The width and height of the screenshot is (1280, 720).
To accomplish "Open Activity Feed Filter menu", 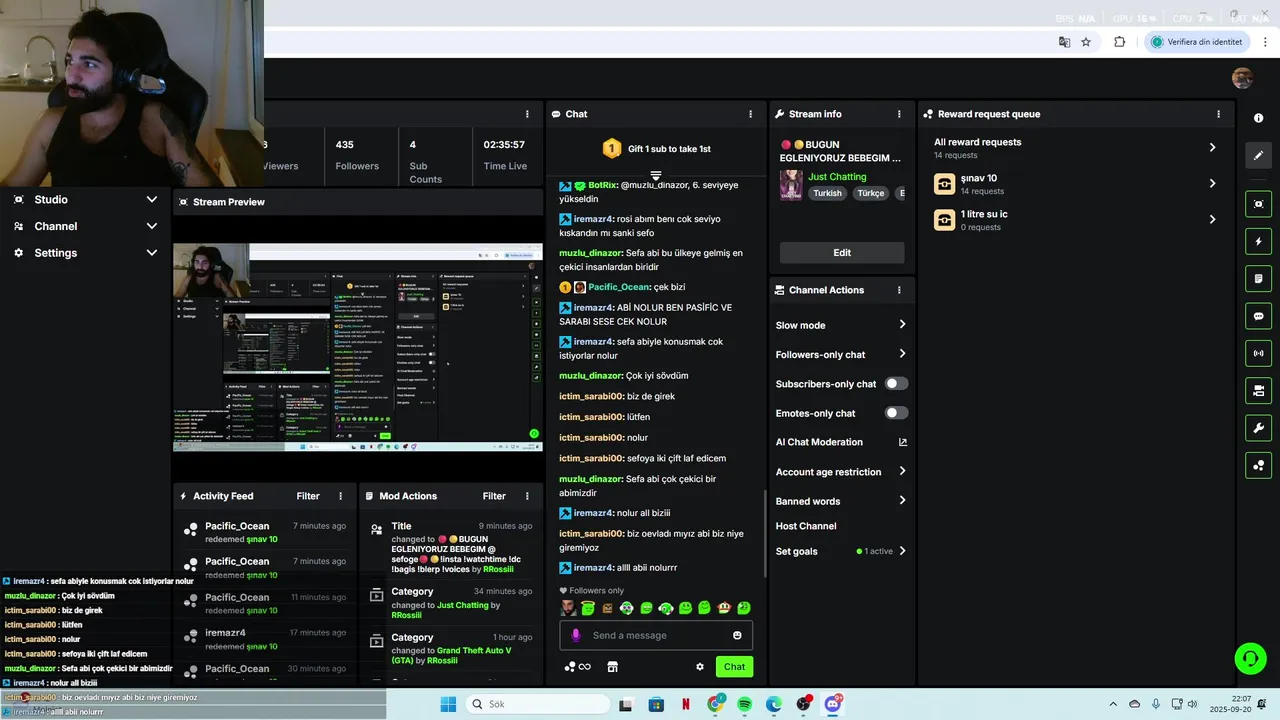I will [308, 496].
